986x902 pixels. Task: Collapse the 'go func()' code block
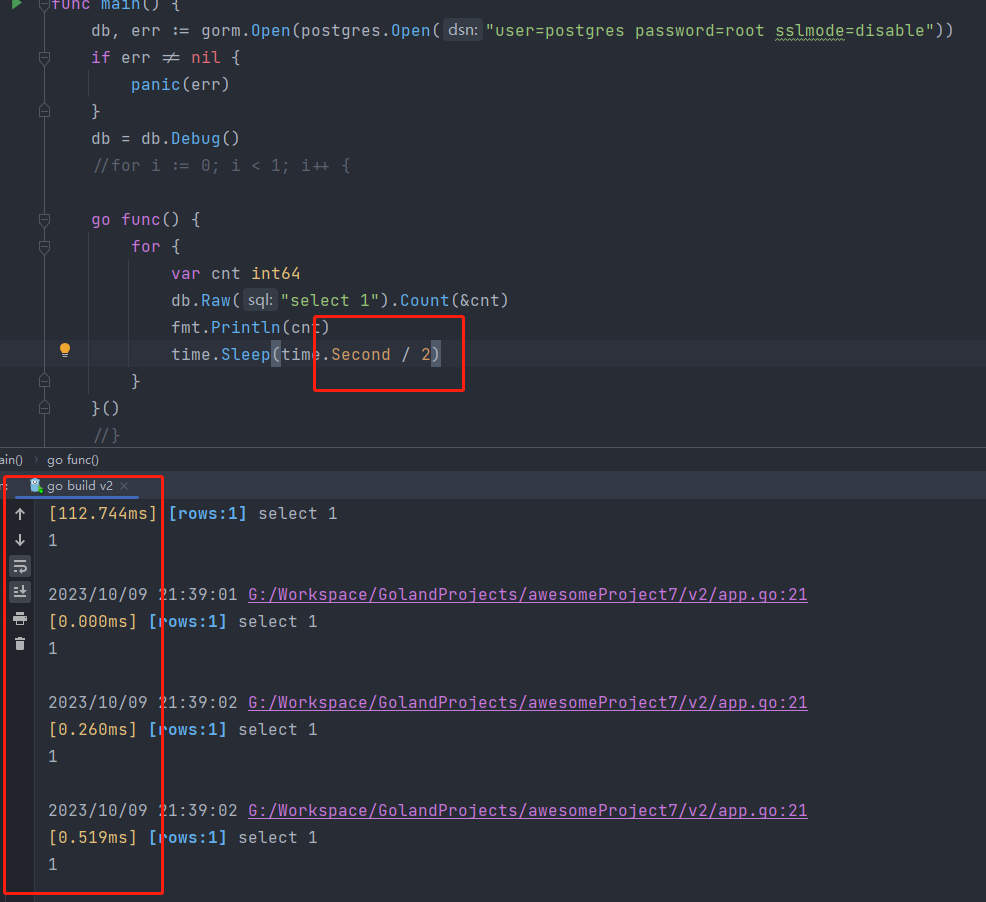[x=44, y=219]
